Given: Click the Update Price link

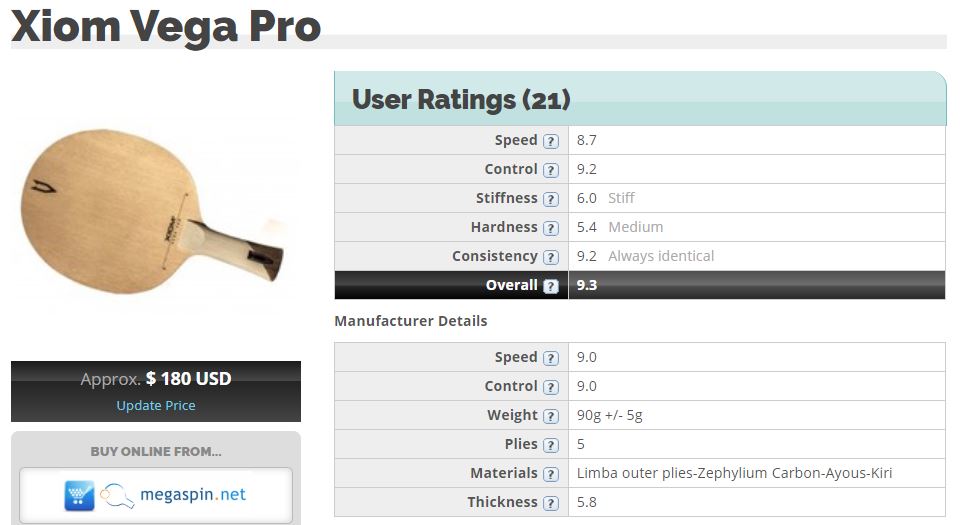Looking at the screenshot, I should (156, 405).
